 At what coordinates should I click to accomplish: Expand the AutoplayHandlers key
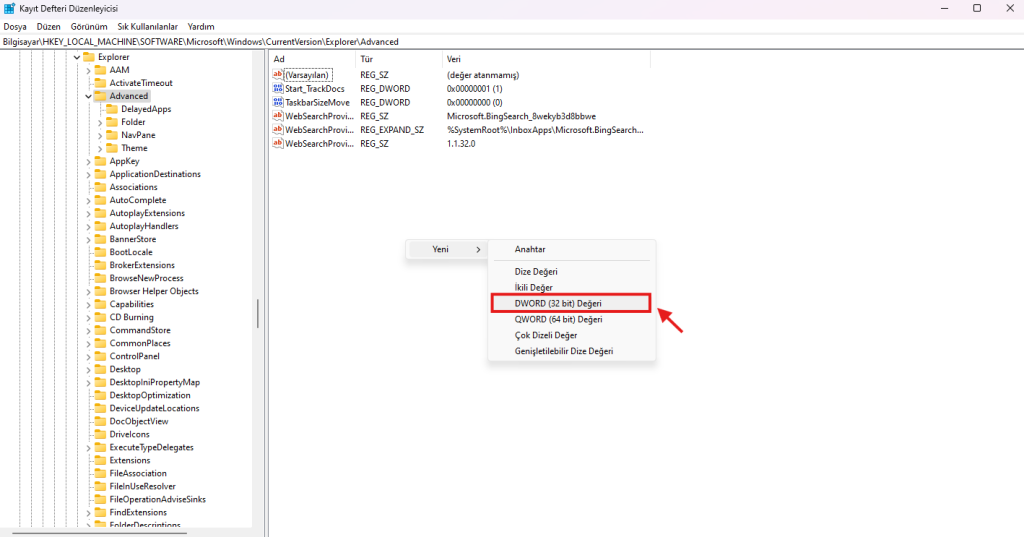88,226
